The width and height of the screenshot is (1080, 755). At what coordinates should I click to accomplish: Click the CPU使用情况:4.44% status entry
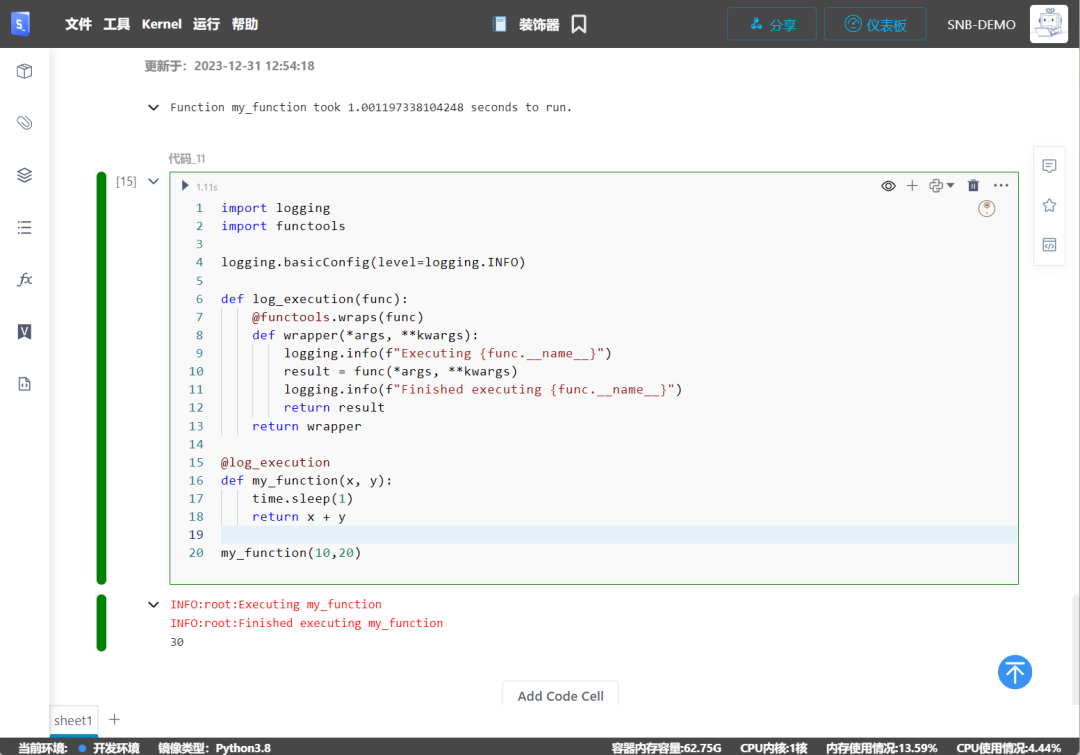[1008, 747]
